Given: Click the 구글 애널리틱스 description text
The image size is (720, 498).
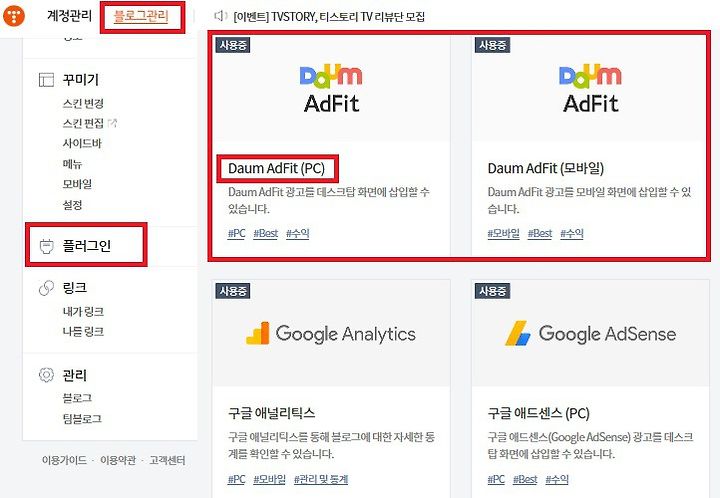Looking at the screenshot, I should (x=331, y=445).
